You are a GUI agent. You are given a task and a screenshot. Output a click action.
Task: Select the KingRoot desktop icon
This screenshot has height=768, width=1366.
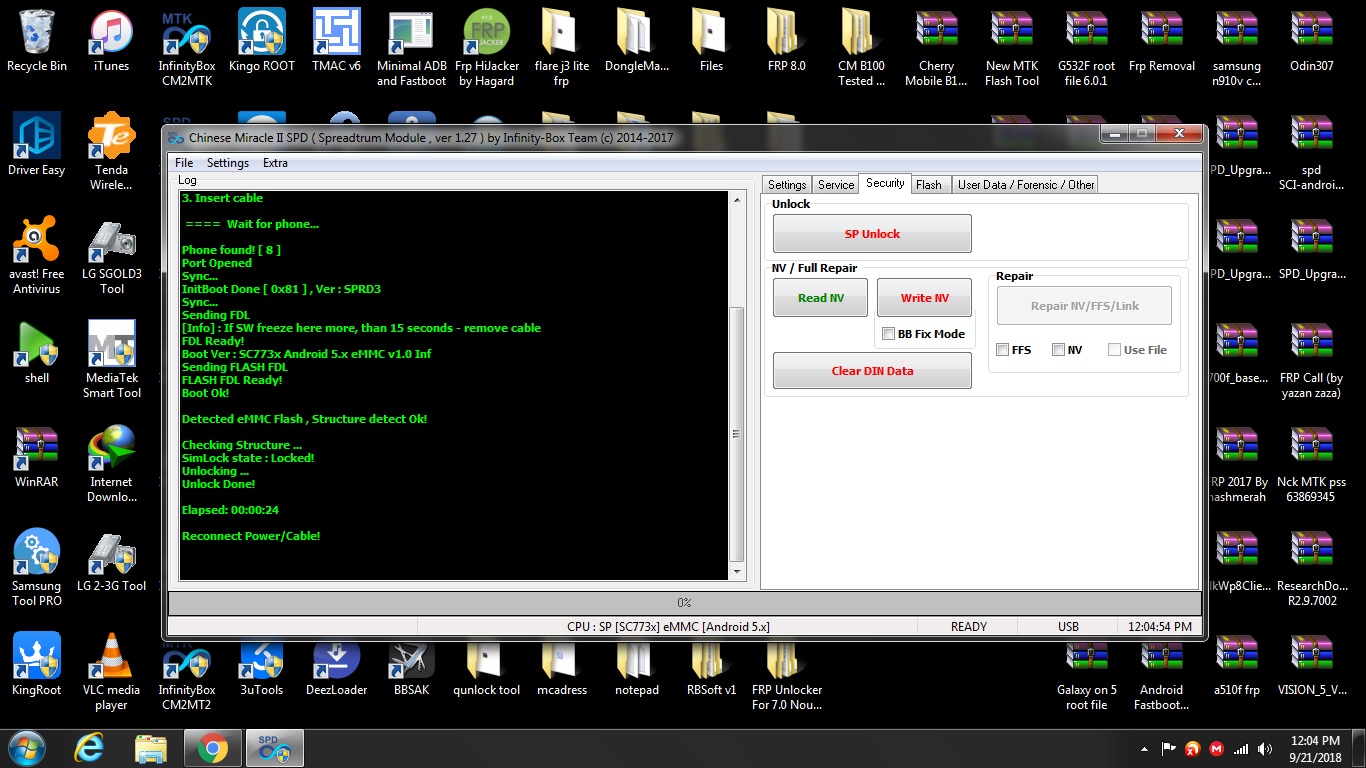coord(37,666)
